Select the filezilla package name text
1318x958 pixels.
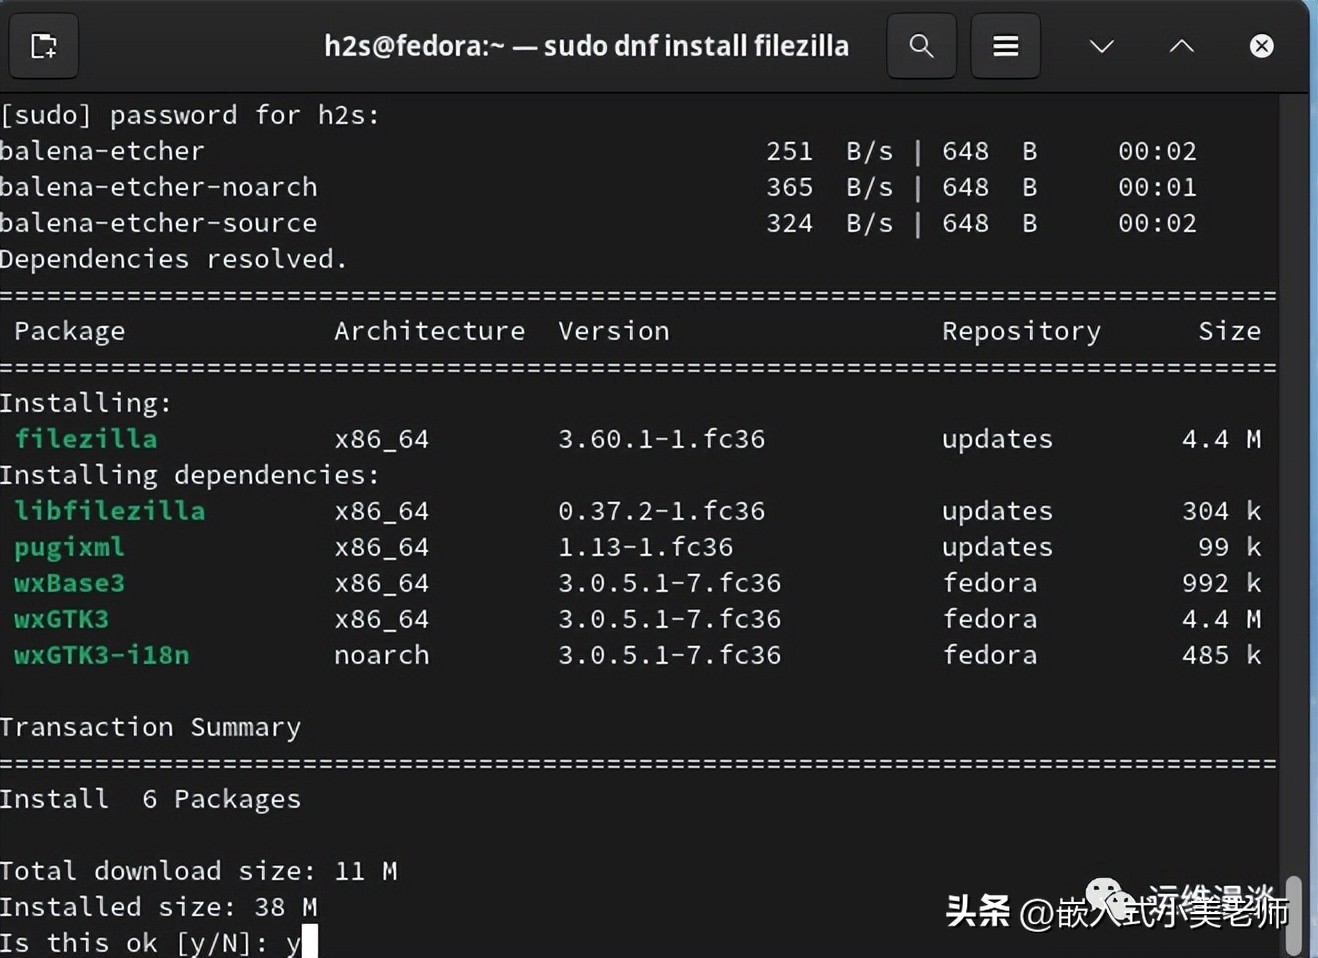coord(85,438)
